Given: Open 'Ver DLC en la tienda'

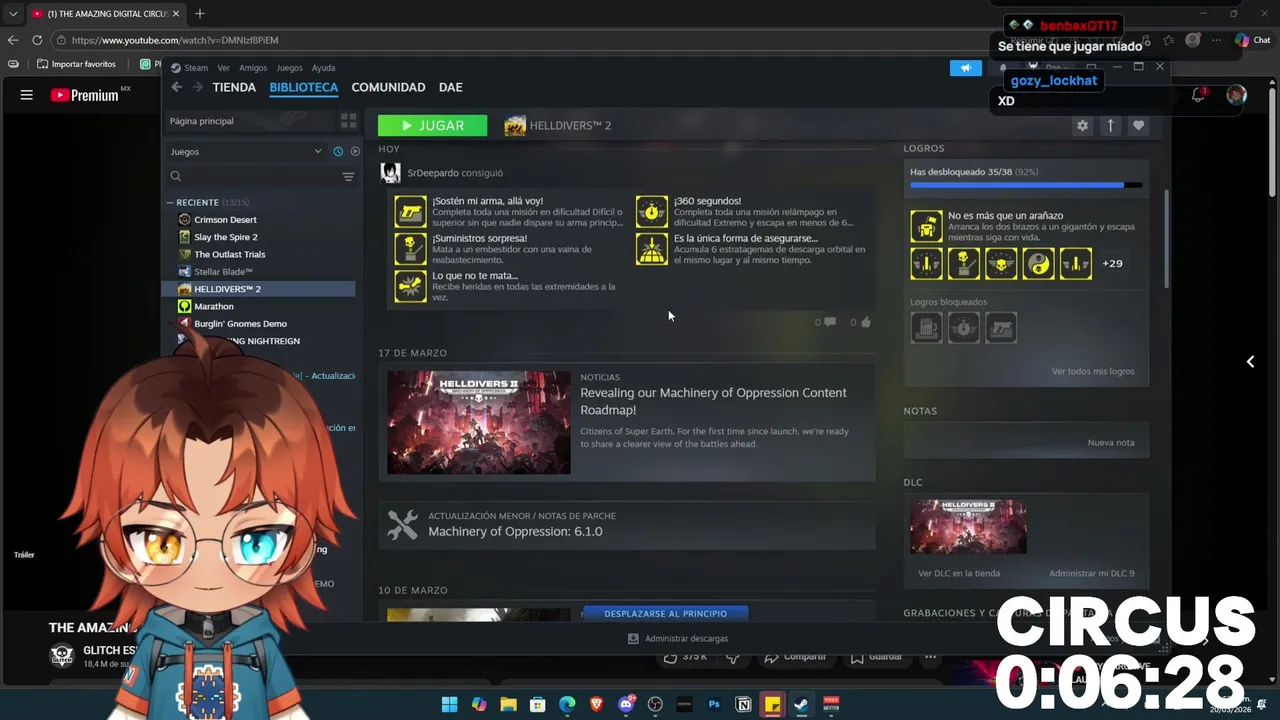Looking at the screenshot, I should pos(959,573).
